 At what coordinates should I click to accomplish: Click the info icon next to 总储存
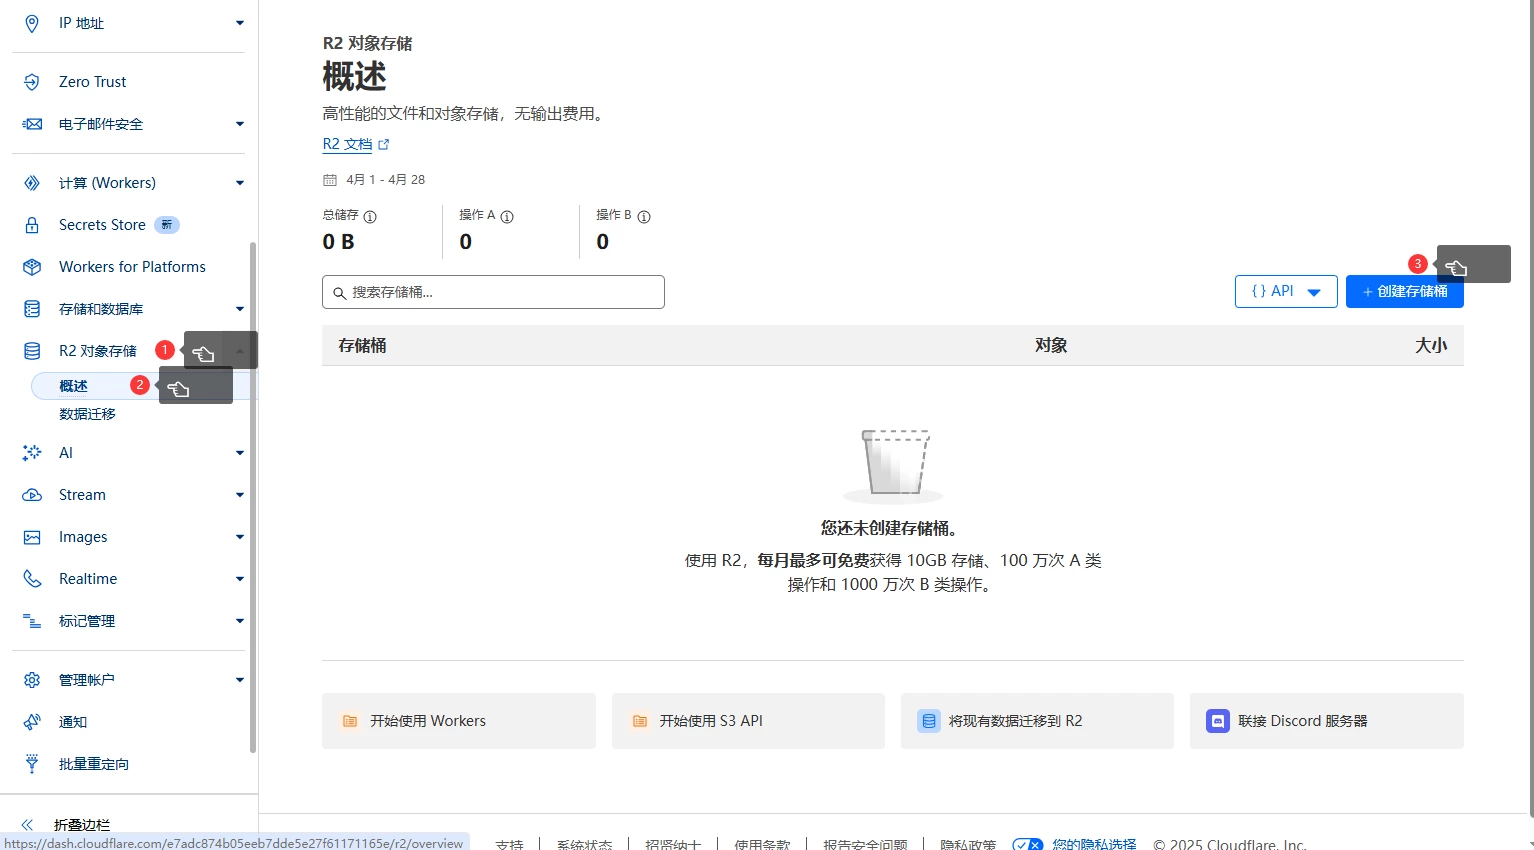pyautogui.click(x=369, y=216)
